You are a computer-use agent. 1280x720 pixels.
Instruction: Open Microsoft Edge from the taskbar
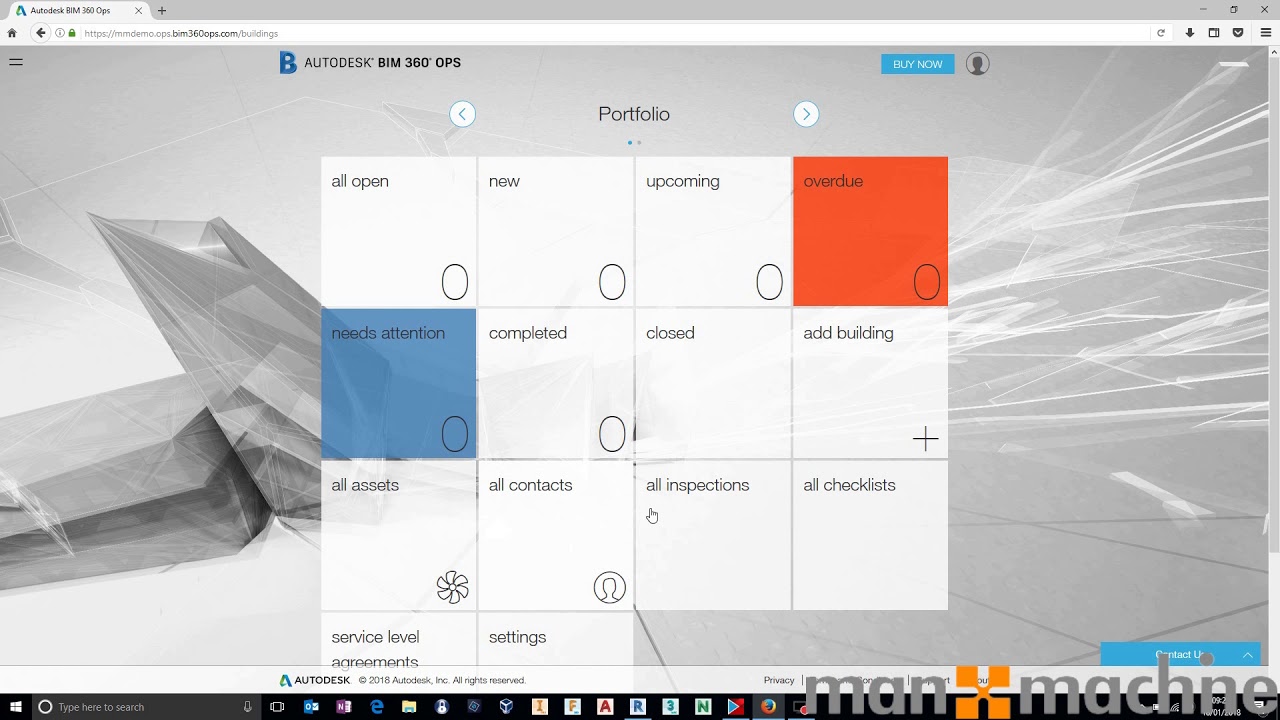click(x=377, y=707)
